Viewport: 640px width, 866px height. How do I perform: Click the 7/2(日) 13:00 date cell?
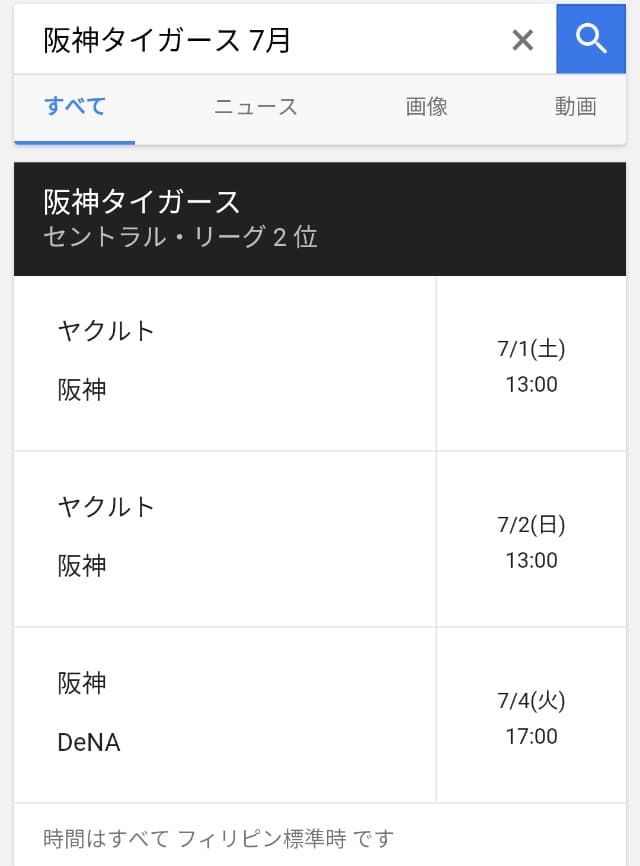pyautogui.click(x=531, y=541)
